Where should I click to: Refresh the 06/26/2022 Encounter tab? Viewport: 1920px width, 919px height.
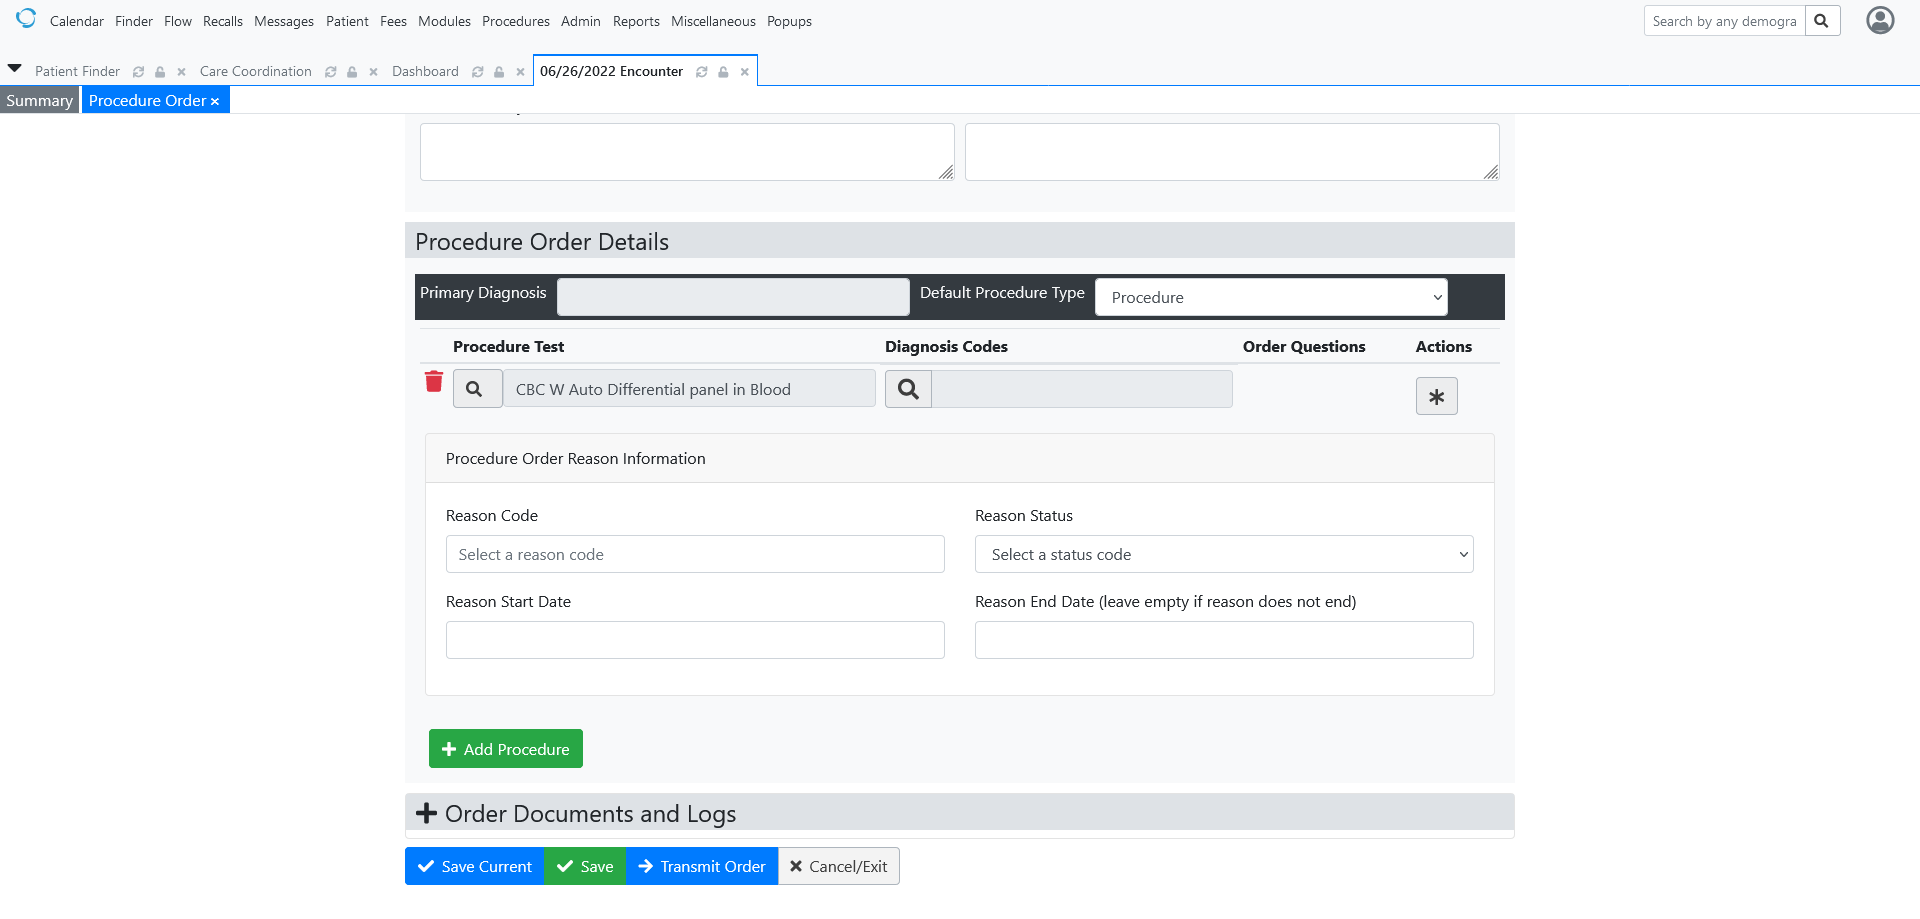[x=702, y=71]
